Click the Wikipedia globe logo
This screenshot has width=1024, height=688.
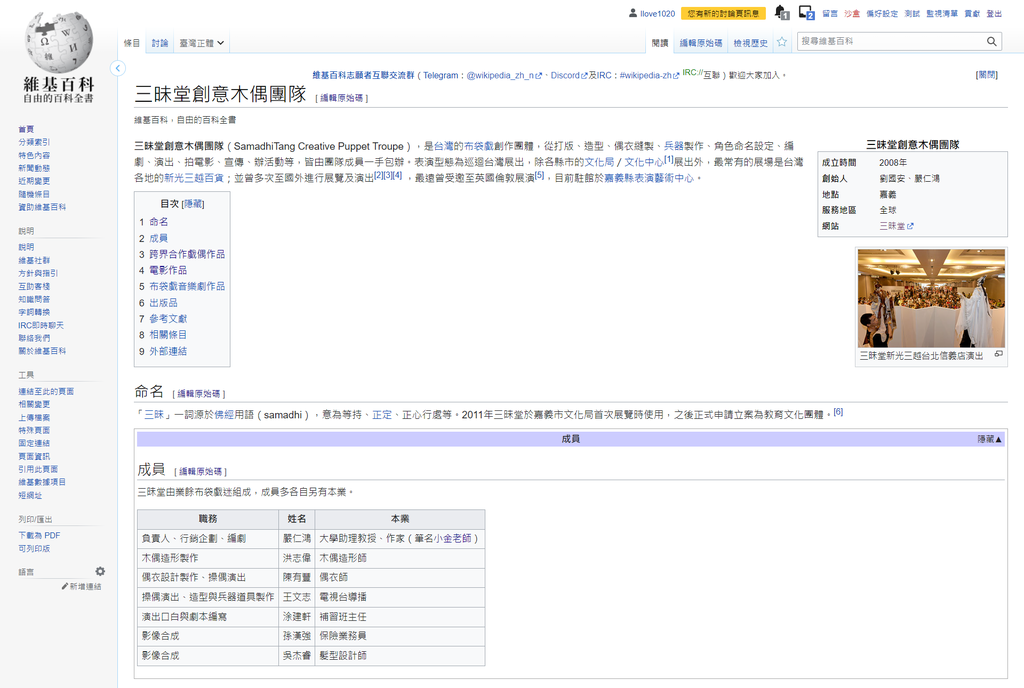[x=59, y=42]
